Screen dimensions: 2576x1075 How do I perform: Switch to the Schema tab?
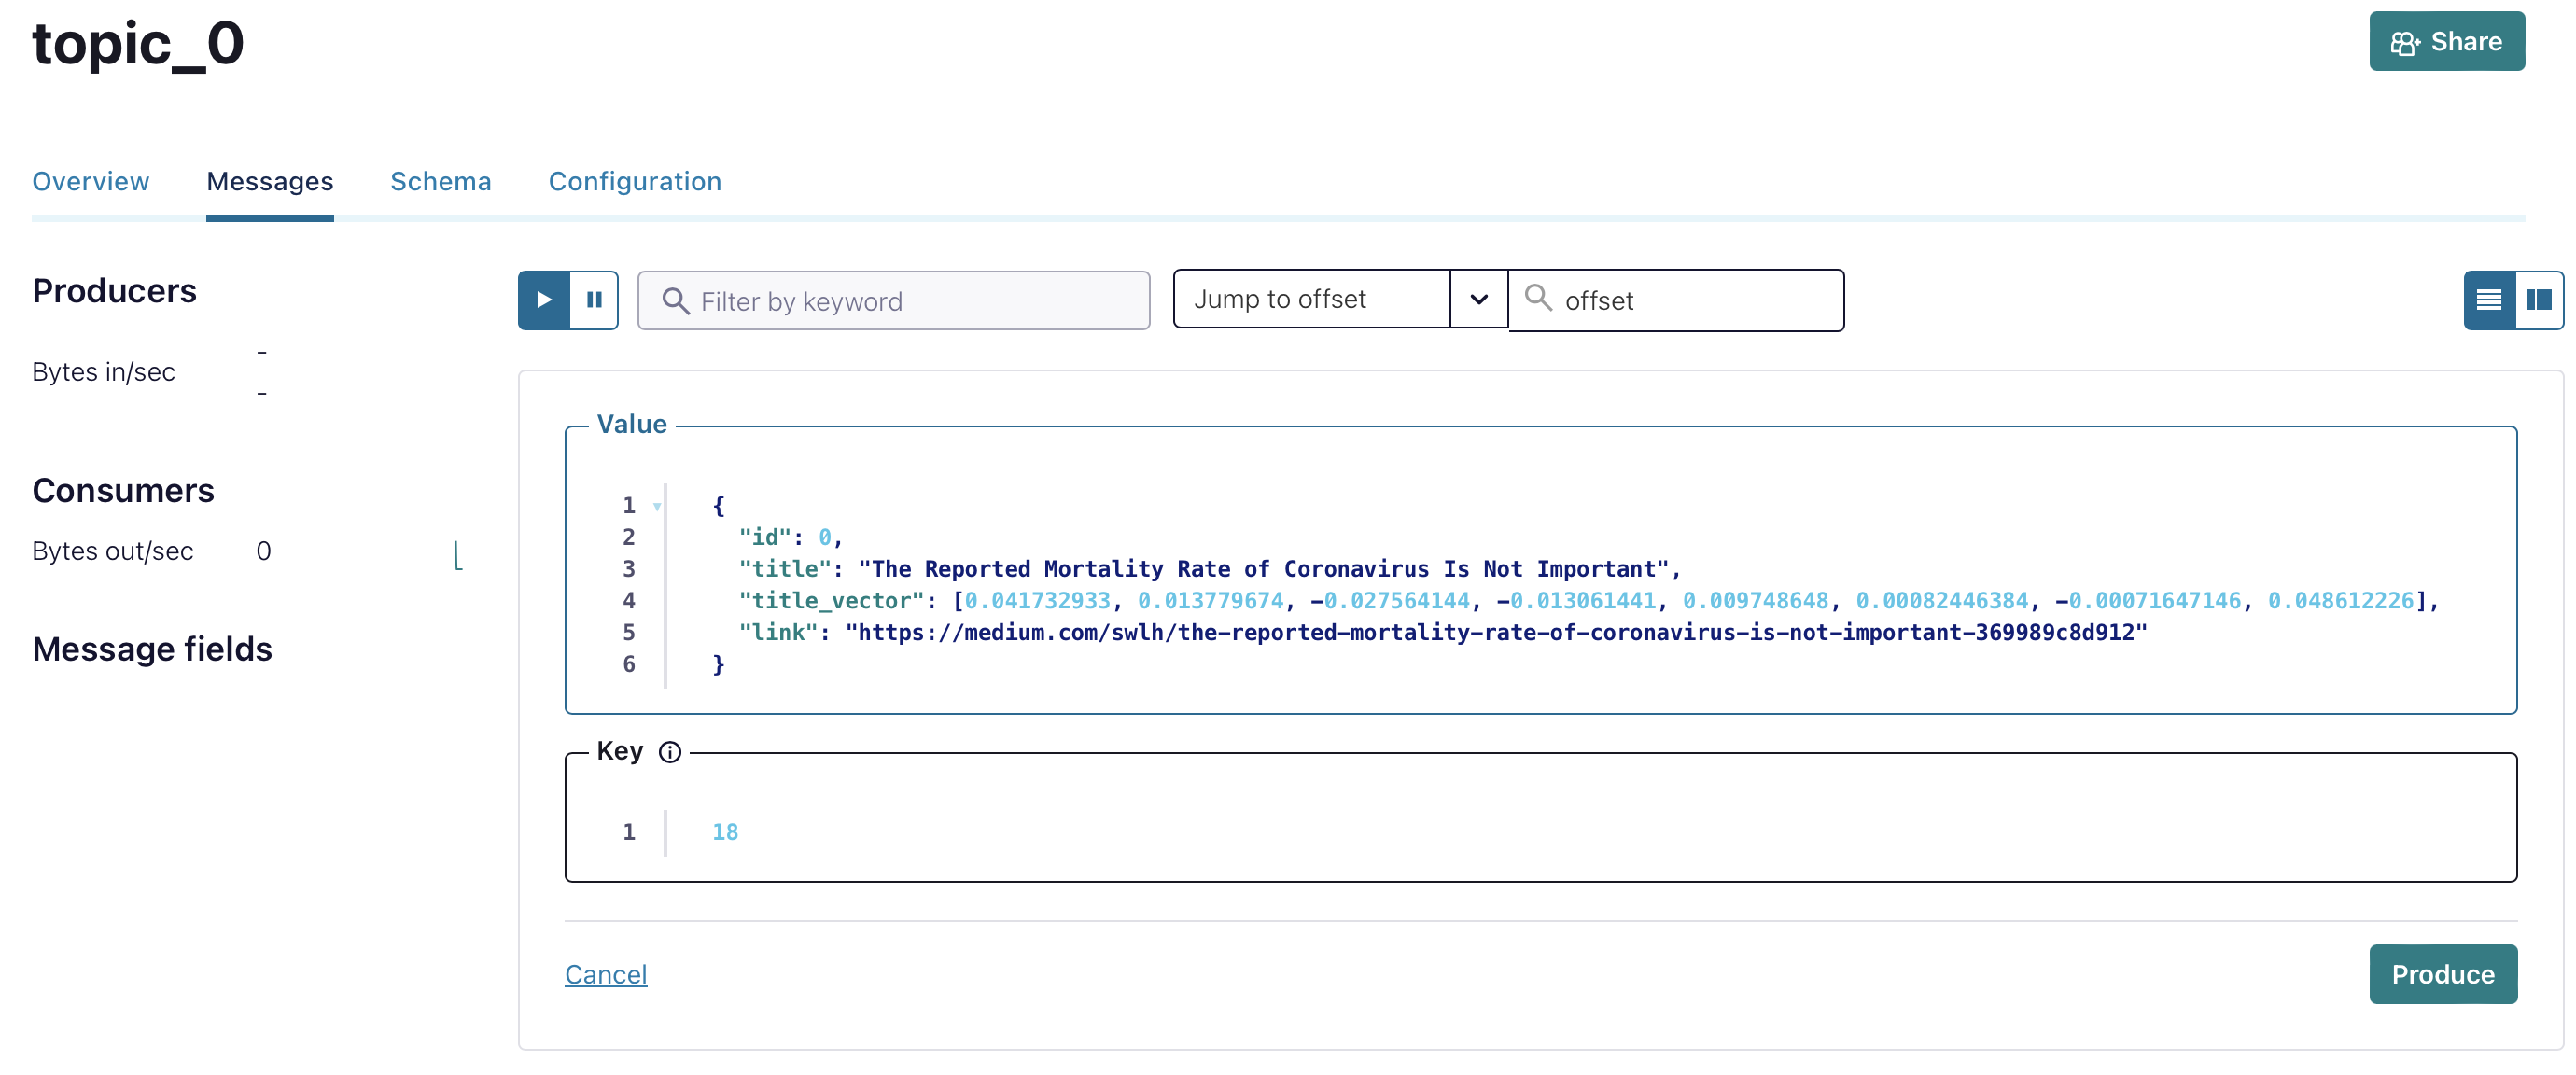coord(441,182)
